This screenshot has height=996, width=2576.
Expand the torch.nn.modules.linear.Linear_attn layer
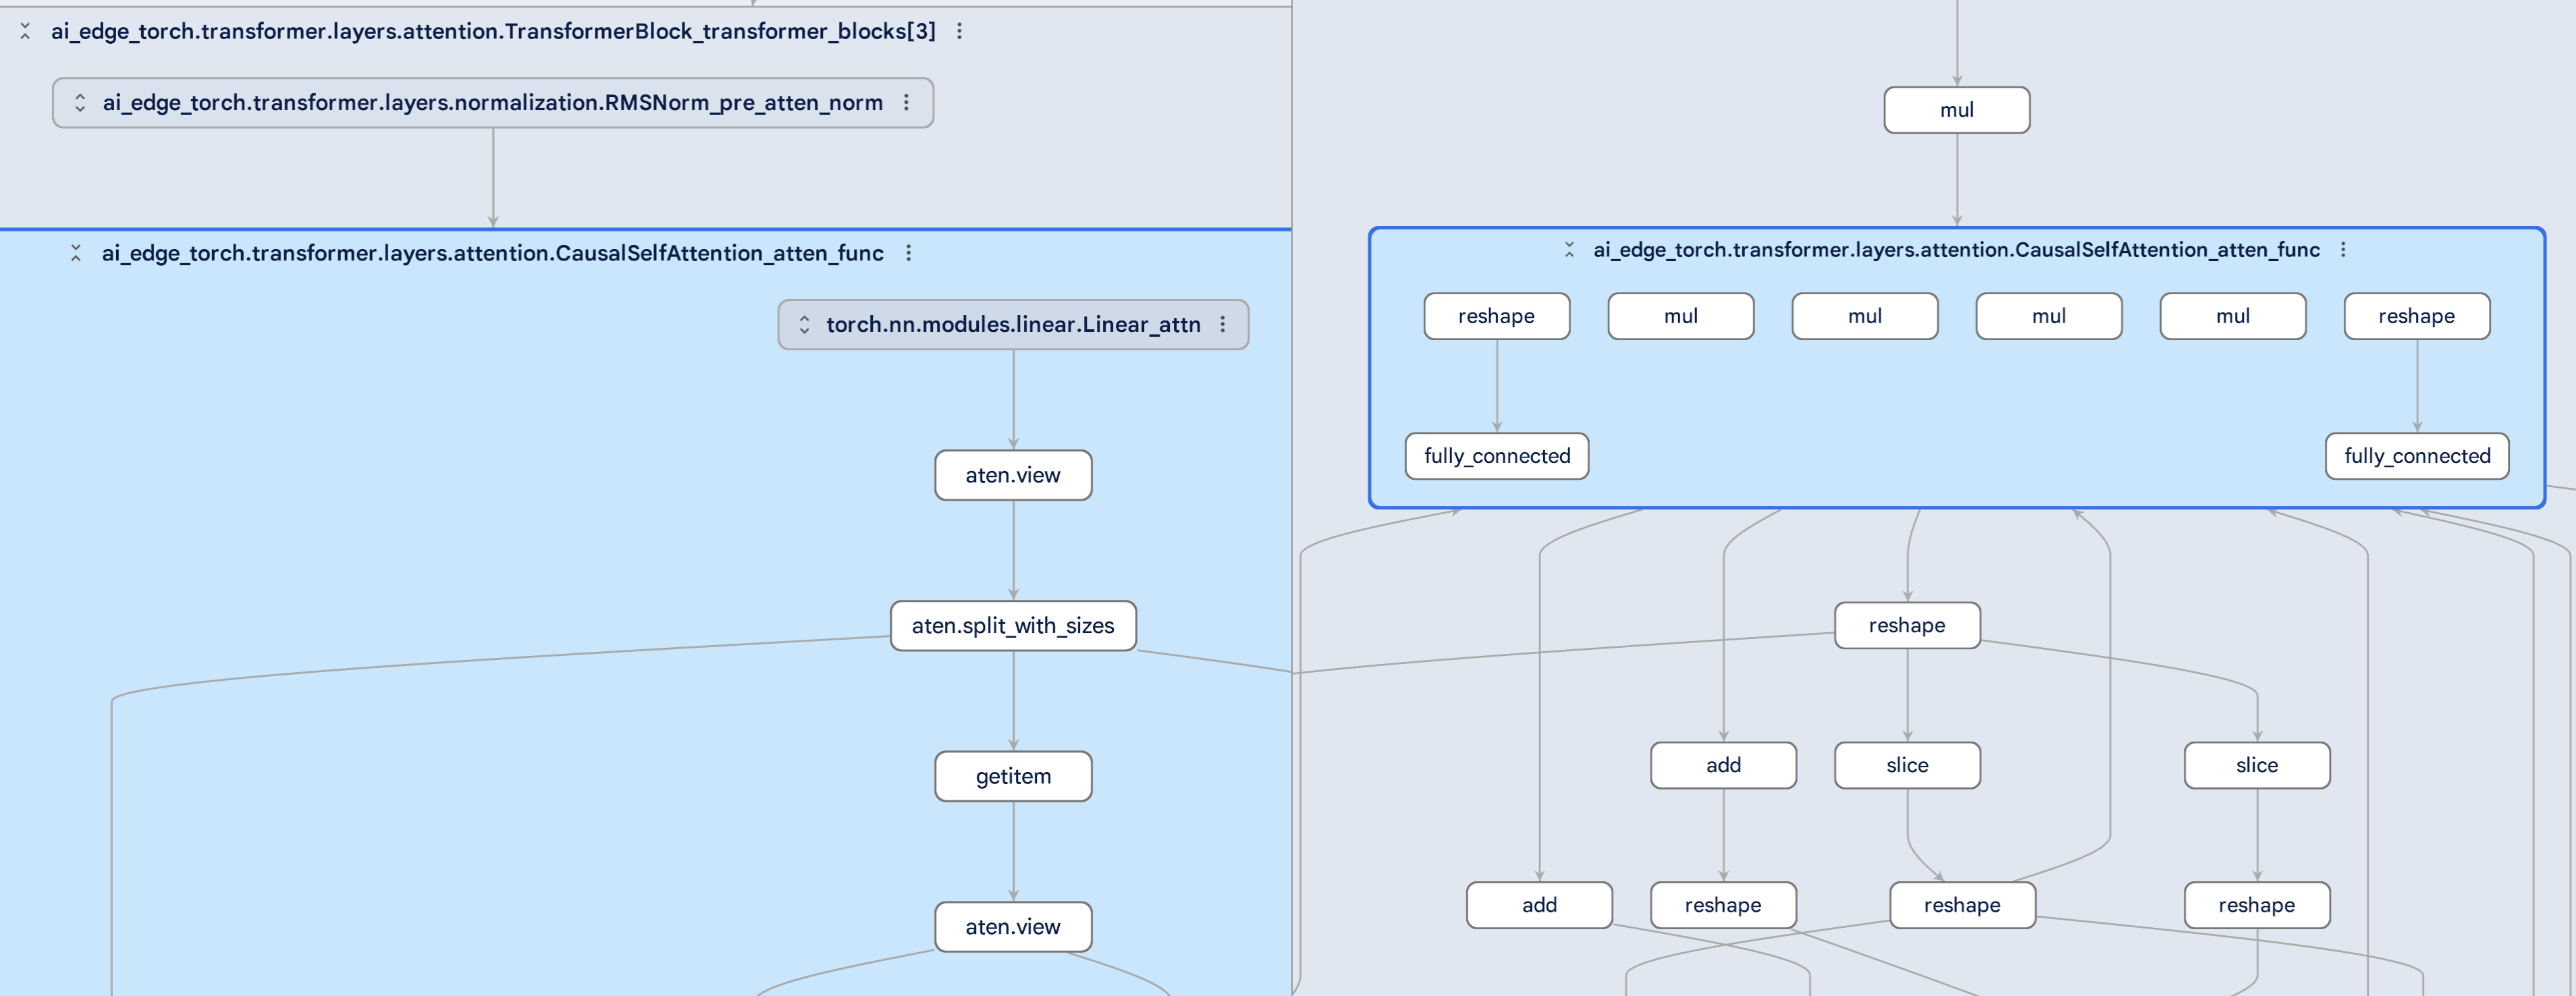[x=804, y=324]
